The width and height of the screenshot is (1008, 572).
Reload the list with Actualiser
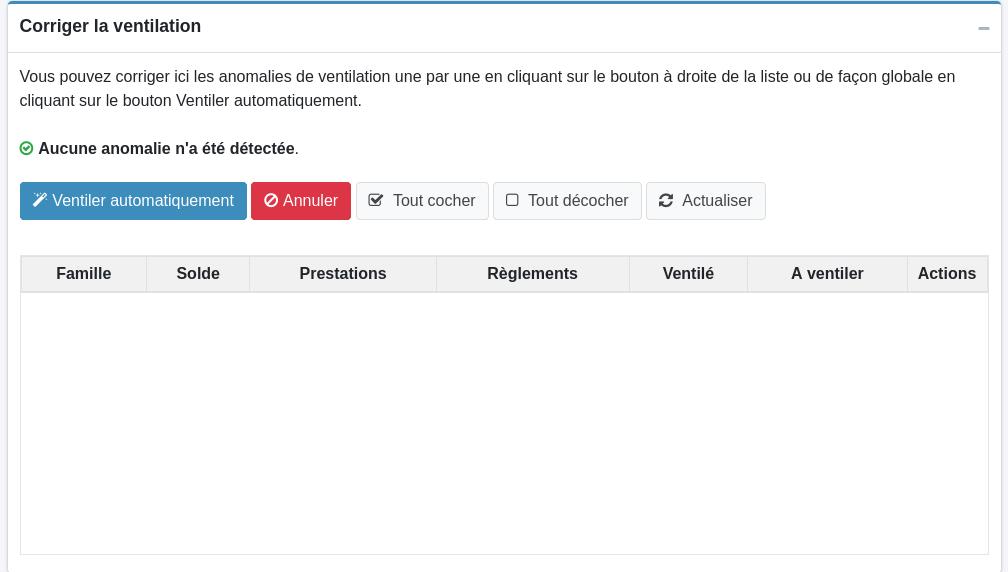(706, 201)
